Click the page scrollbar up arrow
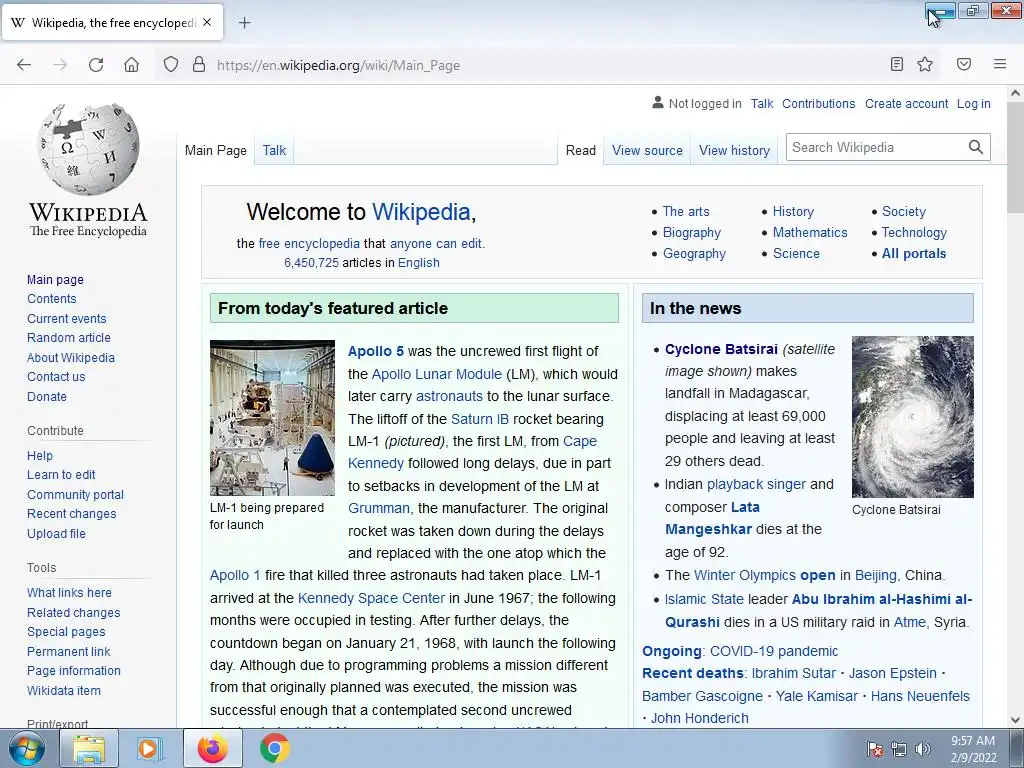1024x768 pixels. coord(1016,93)
